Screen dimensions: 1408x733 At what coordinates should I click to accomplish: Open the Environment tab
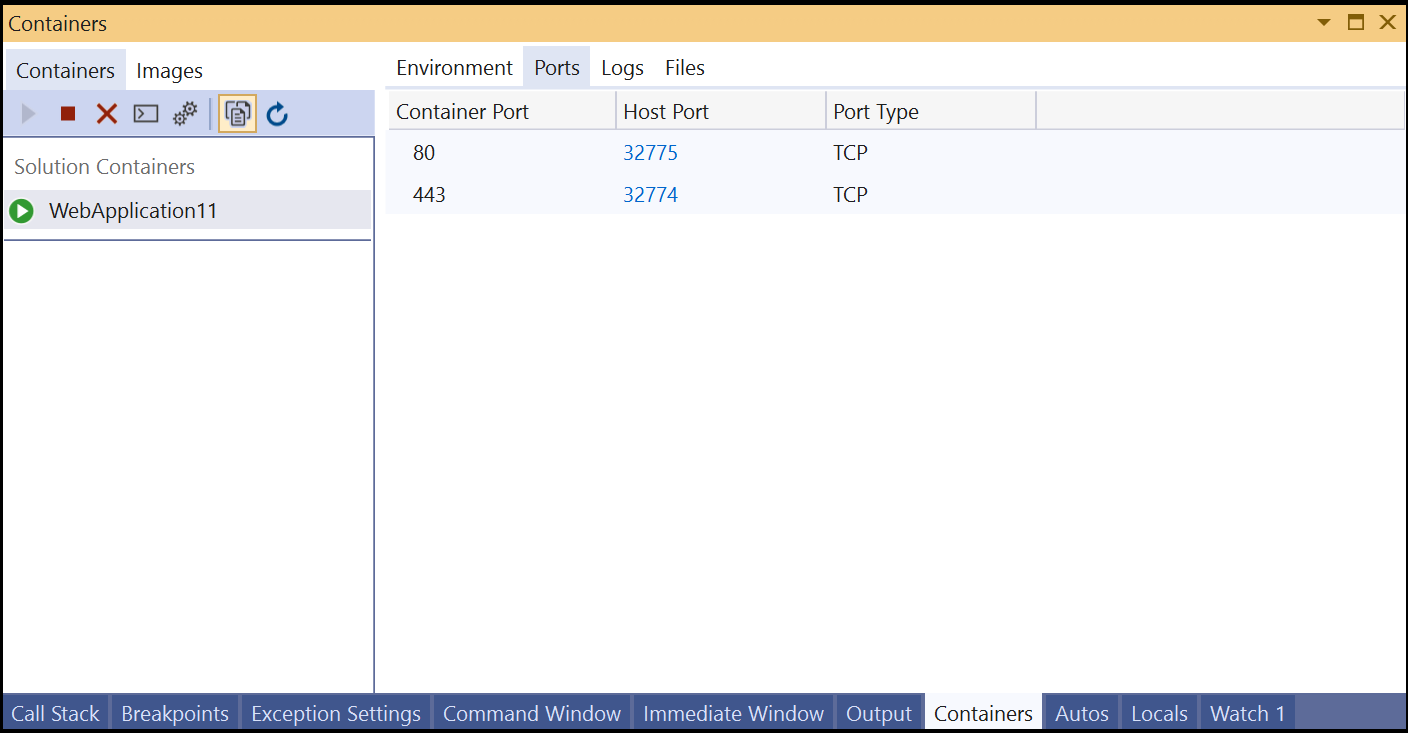pos(454,67)
